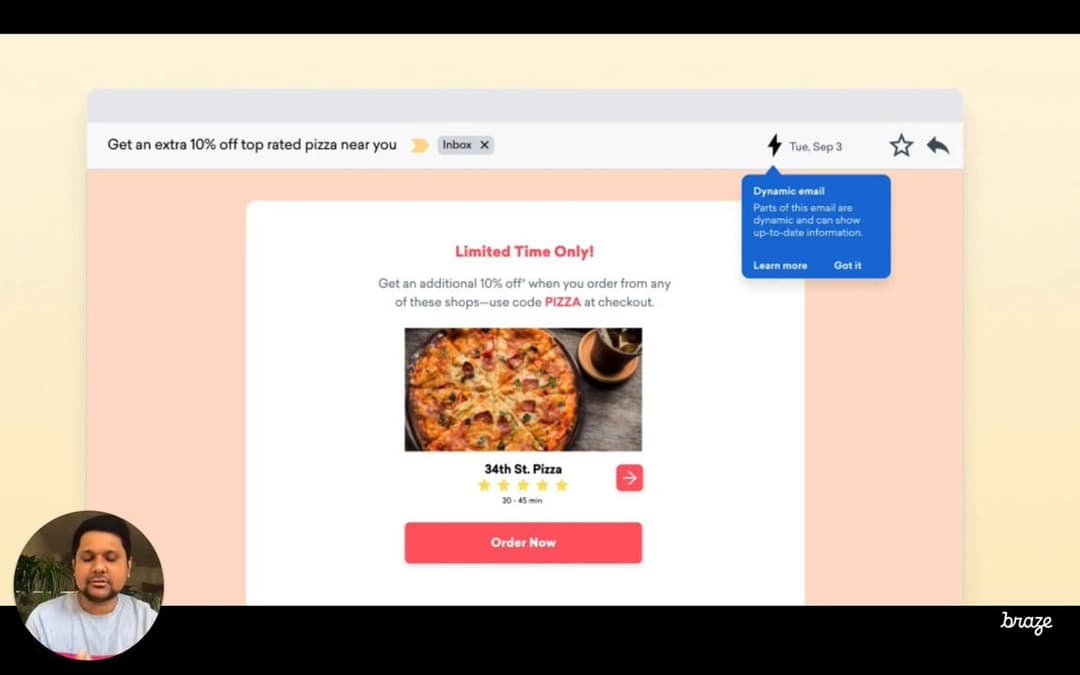Click the Order Now button
This screenshot has width=1080, height=675.
tap(523, 543)
